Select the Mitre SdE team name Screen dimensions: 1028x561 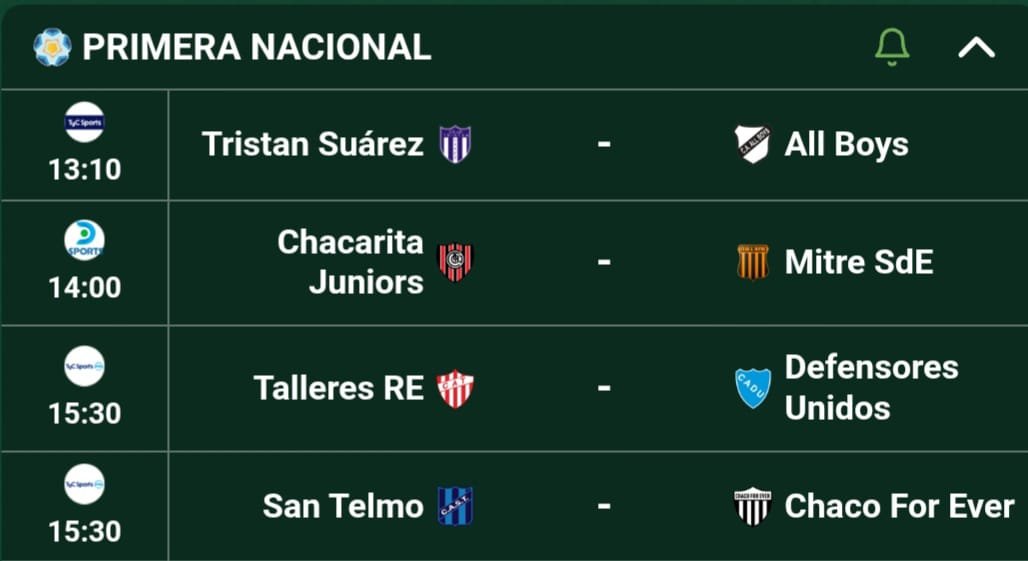click(x=859, y=262)
